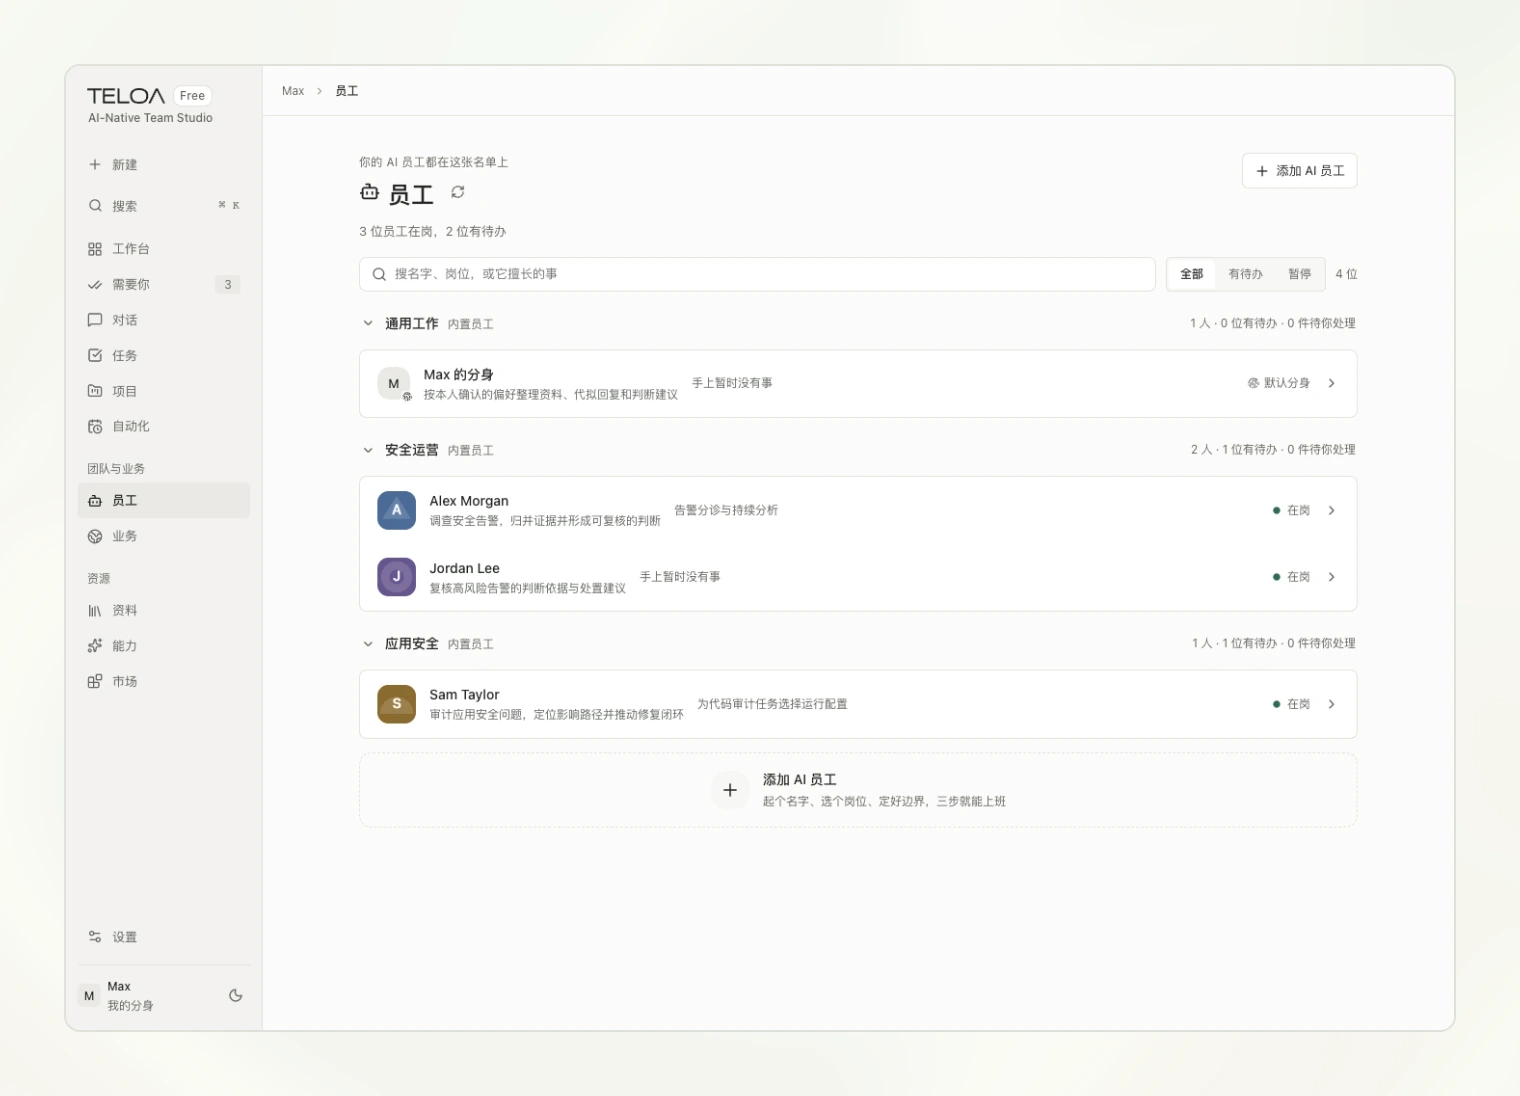This screenshot has width=1520, height=1096.
Task: Collapse the 安全运营 group
Action: coord(368,450)
